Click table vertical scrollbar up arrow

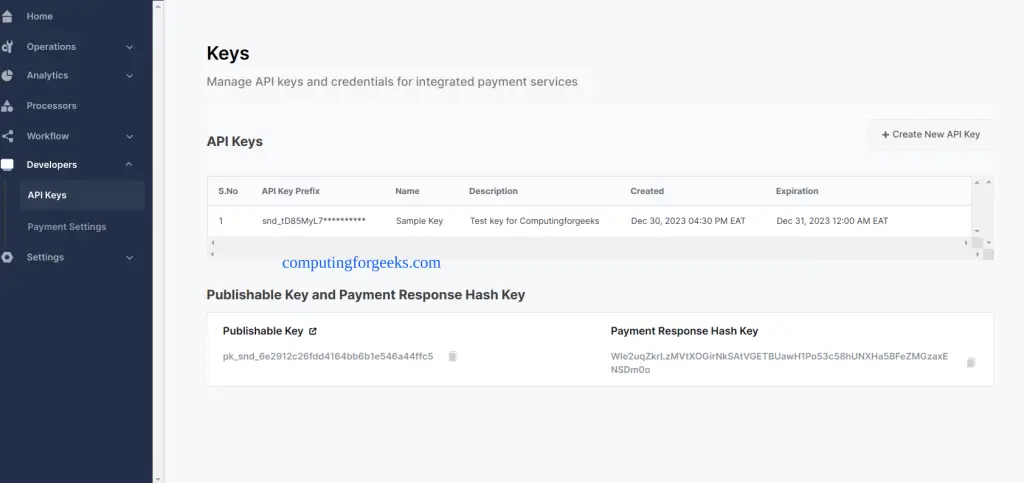[978, 182]
